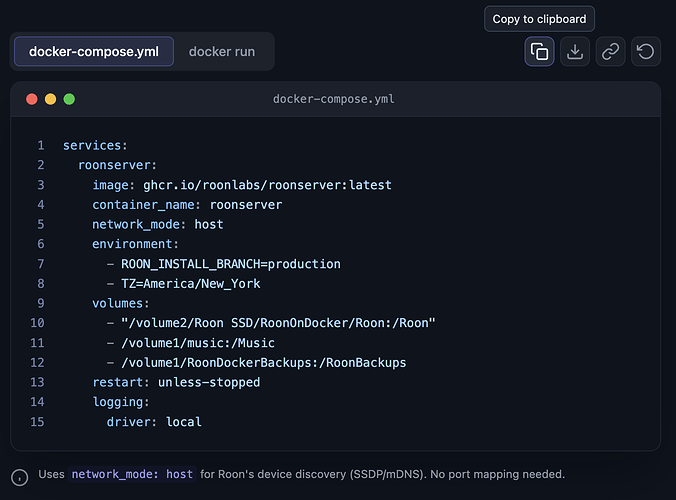The height and width of the screenshot is (500, 676).
Task: Switch to the docker run tab
Action: tap(222, 52)
